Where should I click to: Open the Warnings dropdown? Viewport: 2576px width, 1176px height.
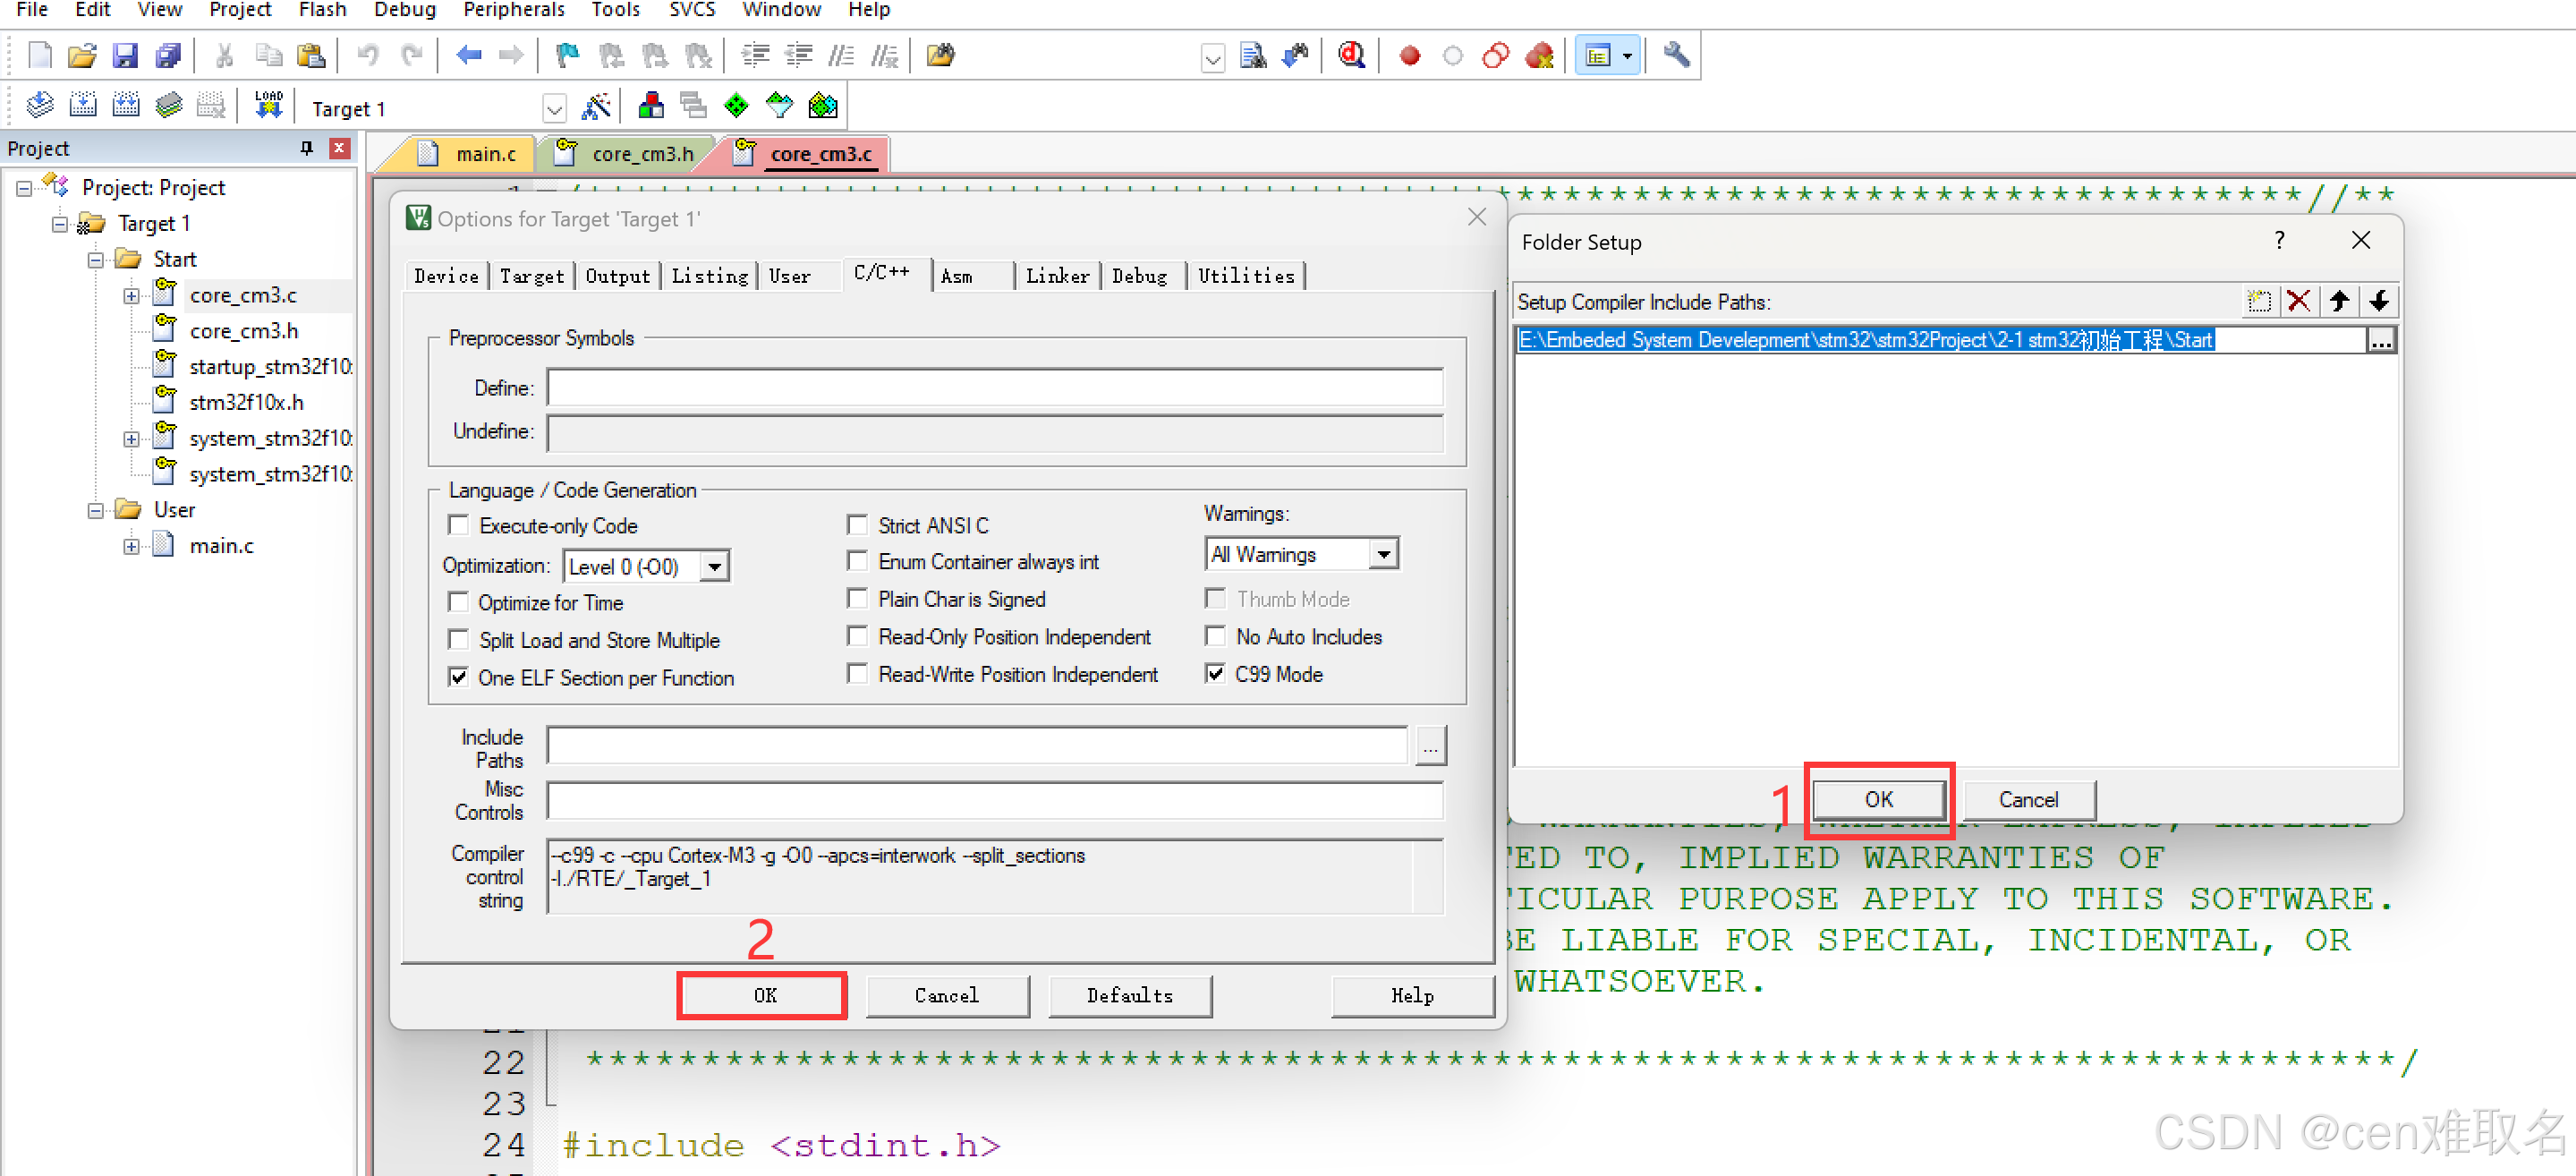1383,553
